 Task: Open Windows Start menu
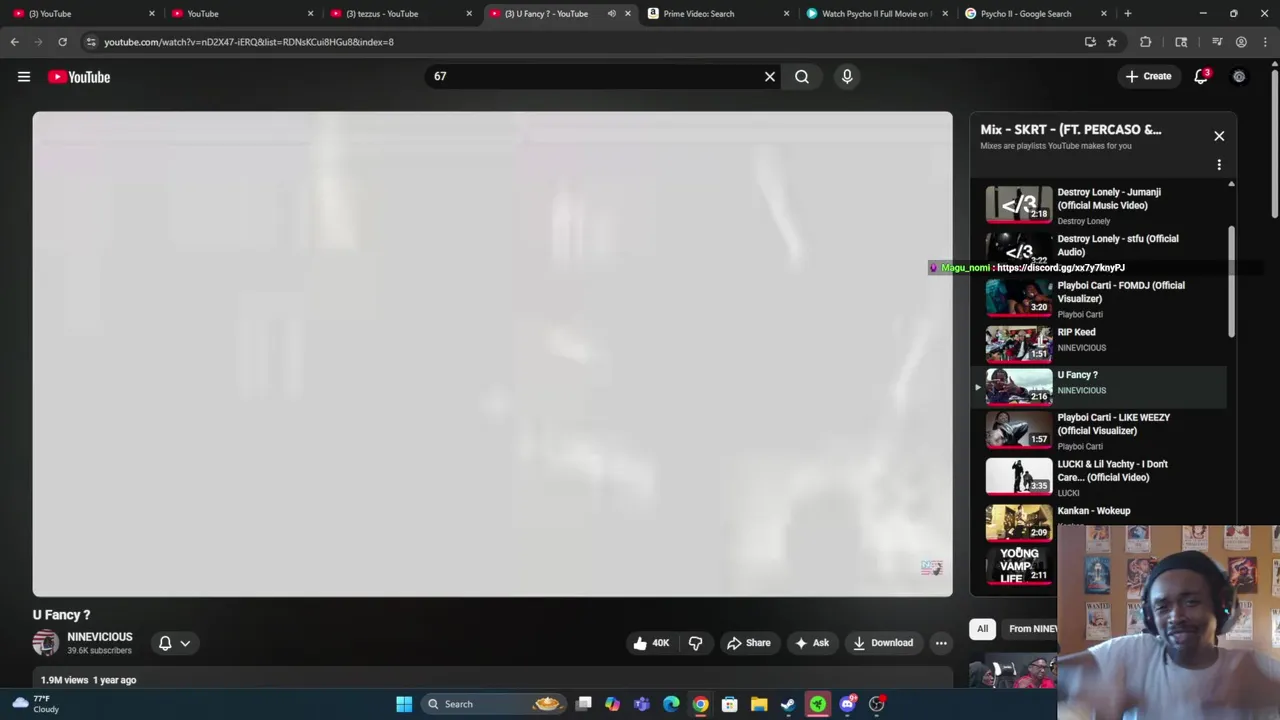click(404, 704)
